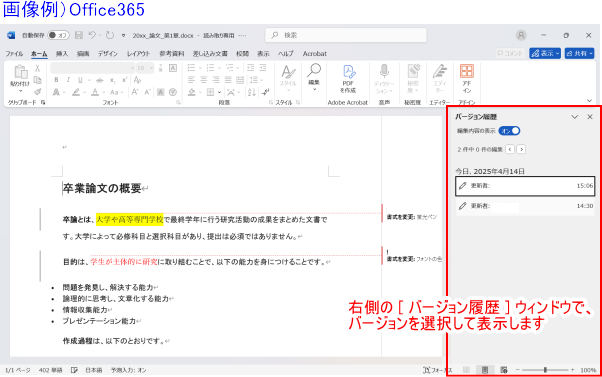Click the blue 共有 share button
Viewport: 602px width, 377px height.
tap(579, 53)
